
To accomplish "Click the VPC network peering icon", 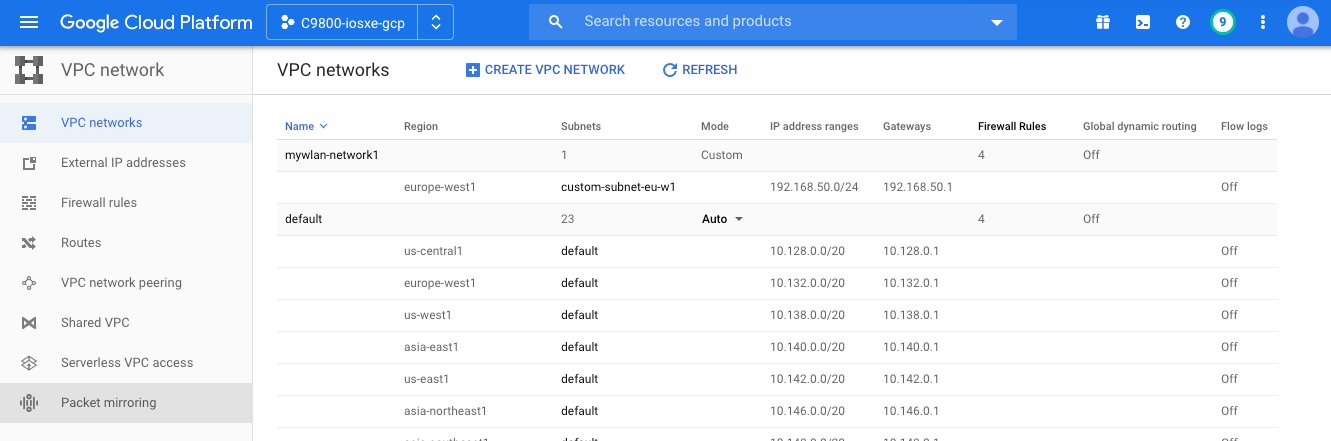I will click(29, 283).
